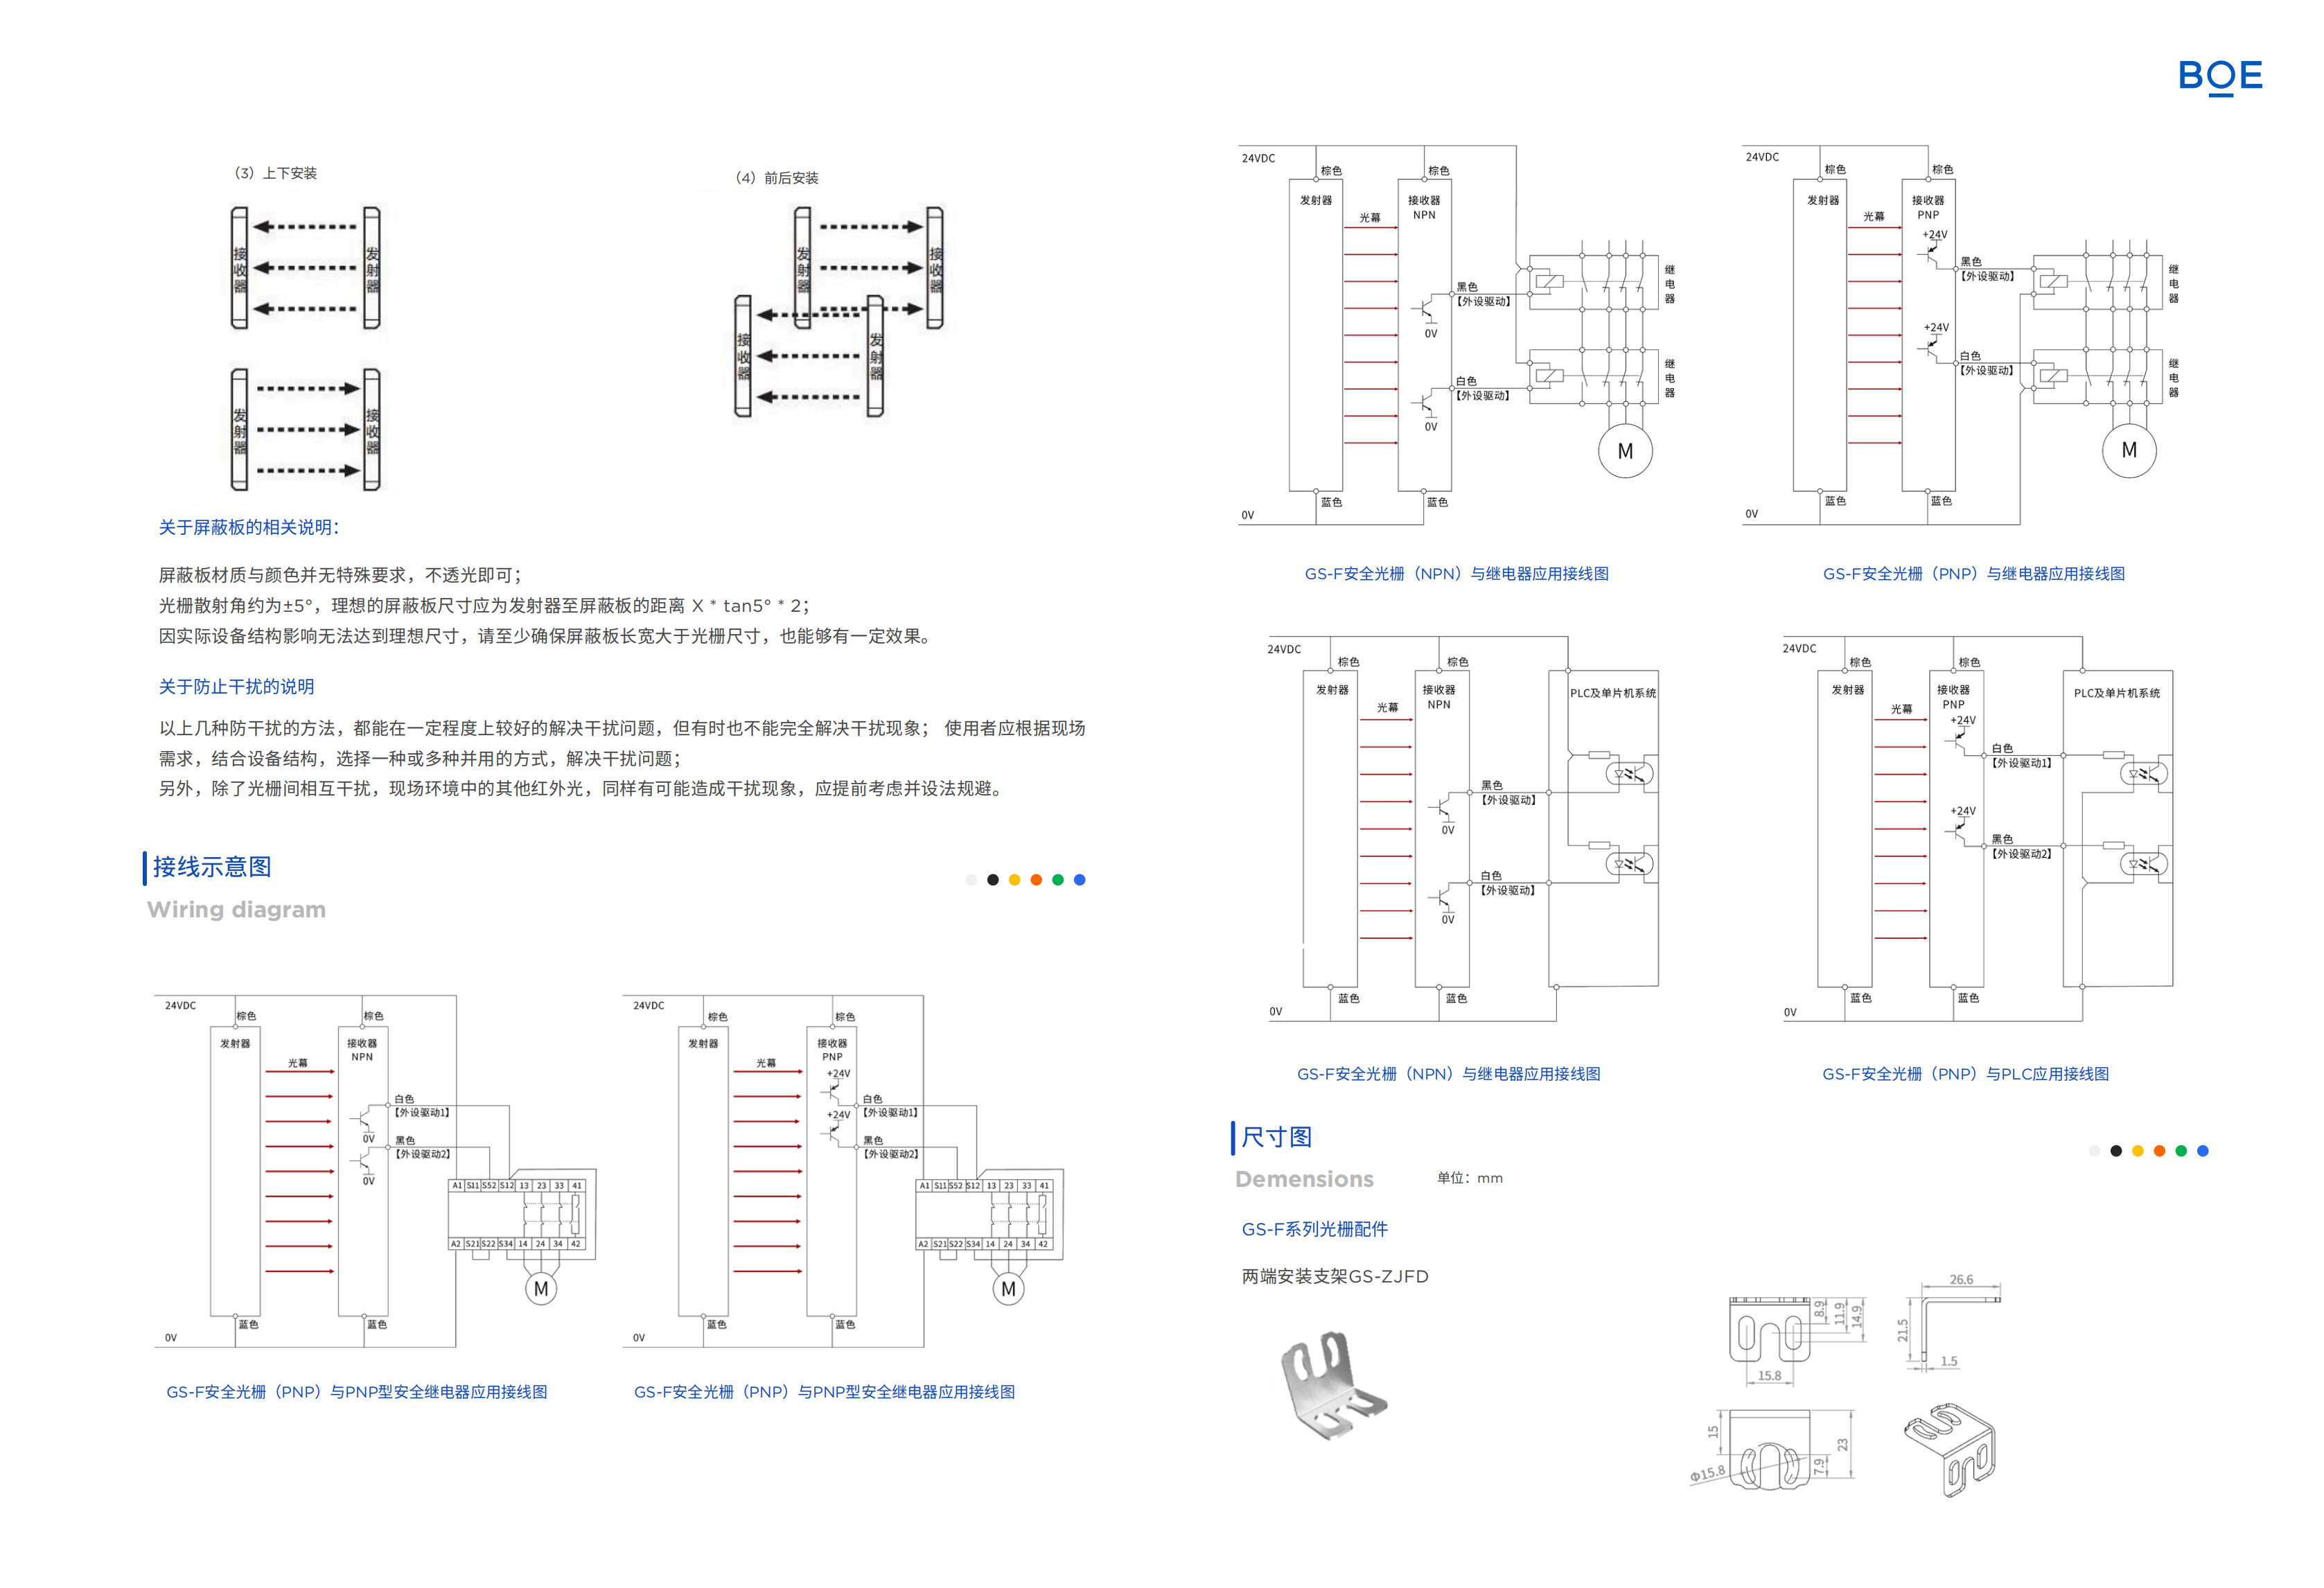Screen dimensions: 2324x1588
Task: Click motor M symbol in top NPN relay diagram
Action: pyautogui.click(x=1625, y=451)
